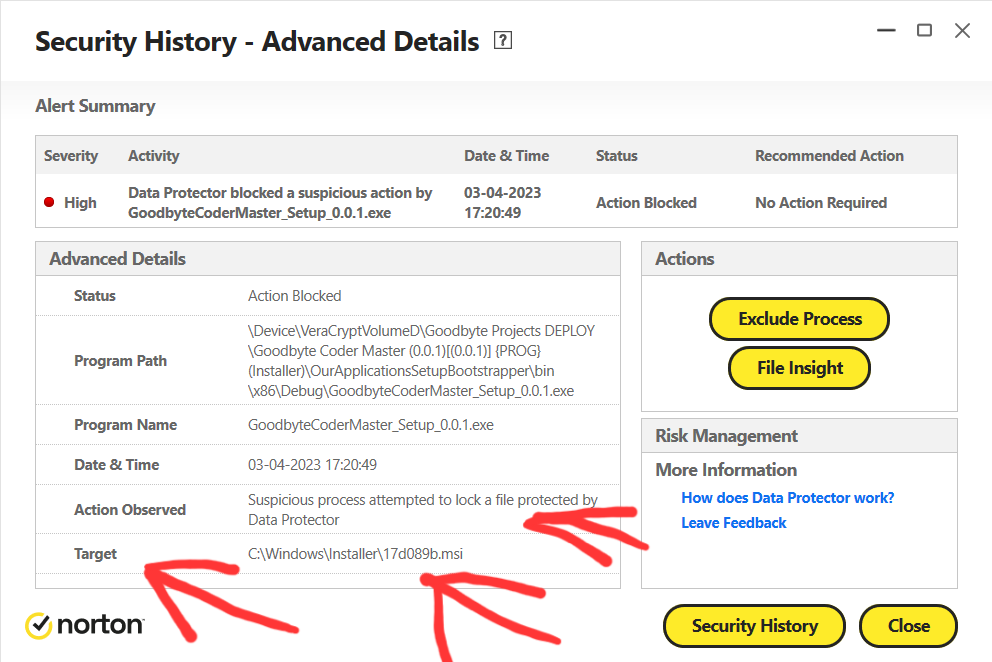Click the Program Path row label
The width and height of the screenshot is (992, 662).
tap(120, 361)
